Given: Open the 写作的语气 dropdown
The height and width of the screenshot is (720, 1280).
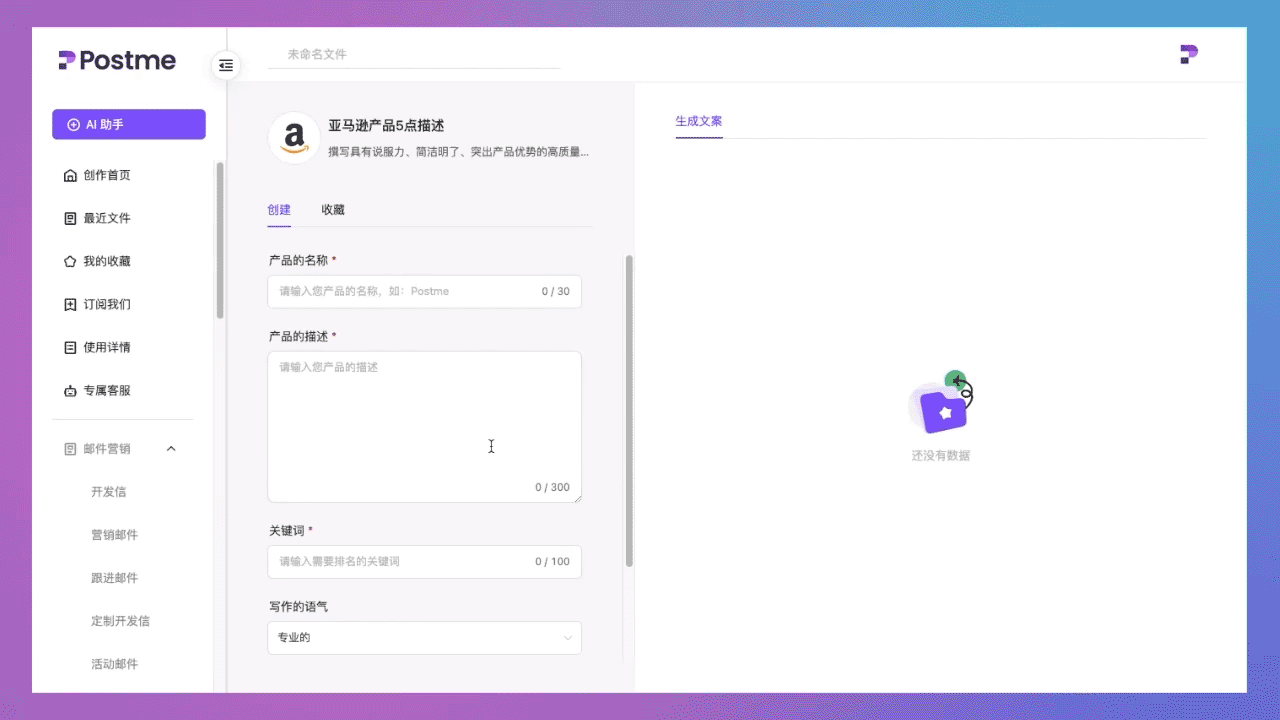Looking at the screenshot, I should 424,637.
